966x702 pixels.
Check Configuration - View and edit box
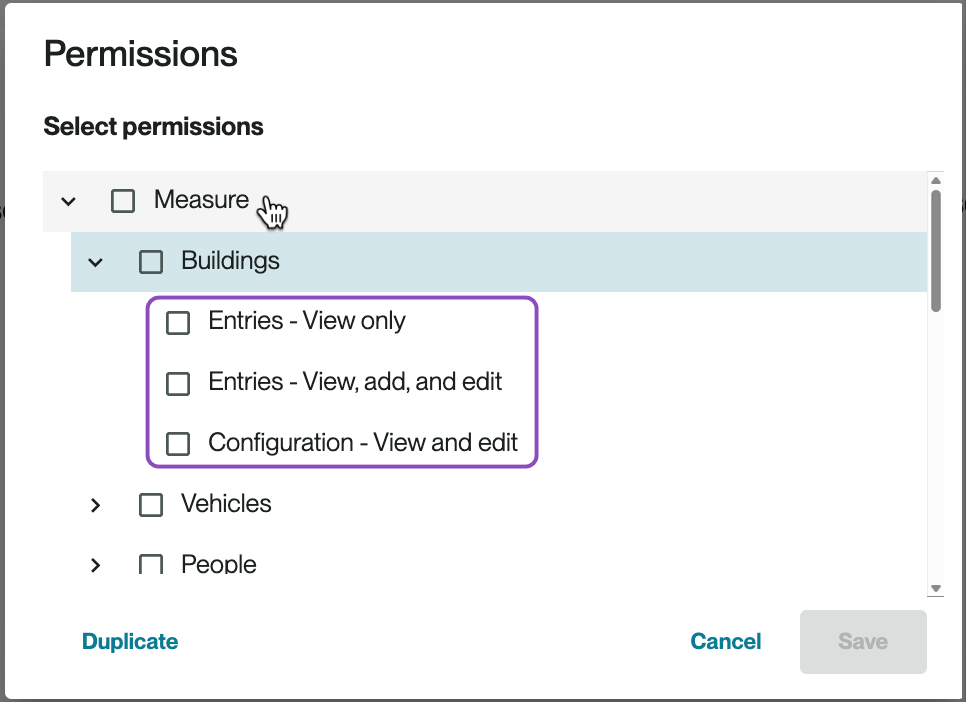pos(178,444)
